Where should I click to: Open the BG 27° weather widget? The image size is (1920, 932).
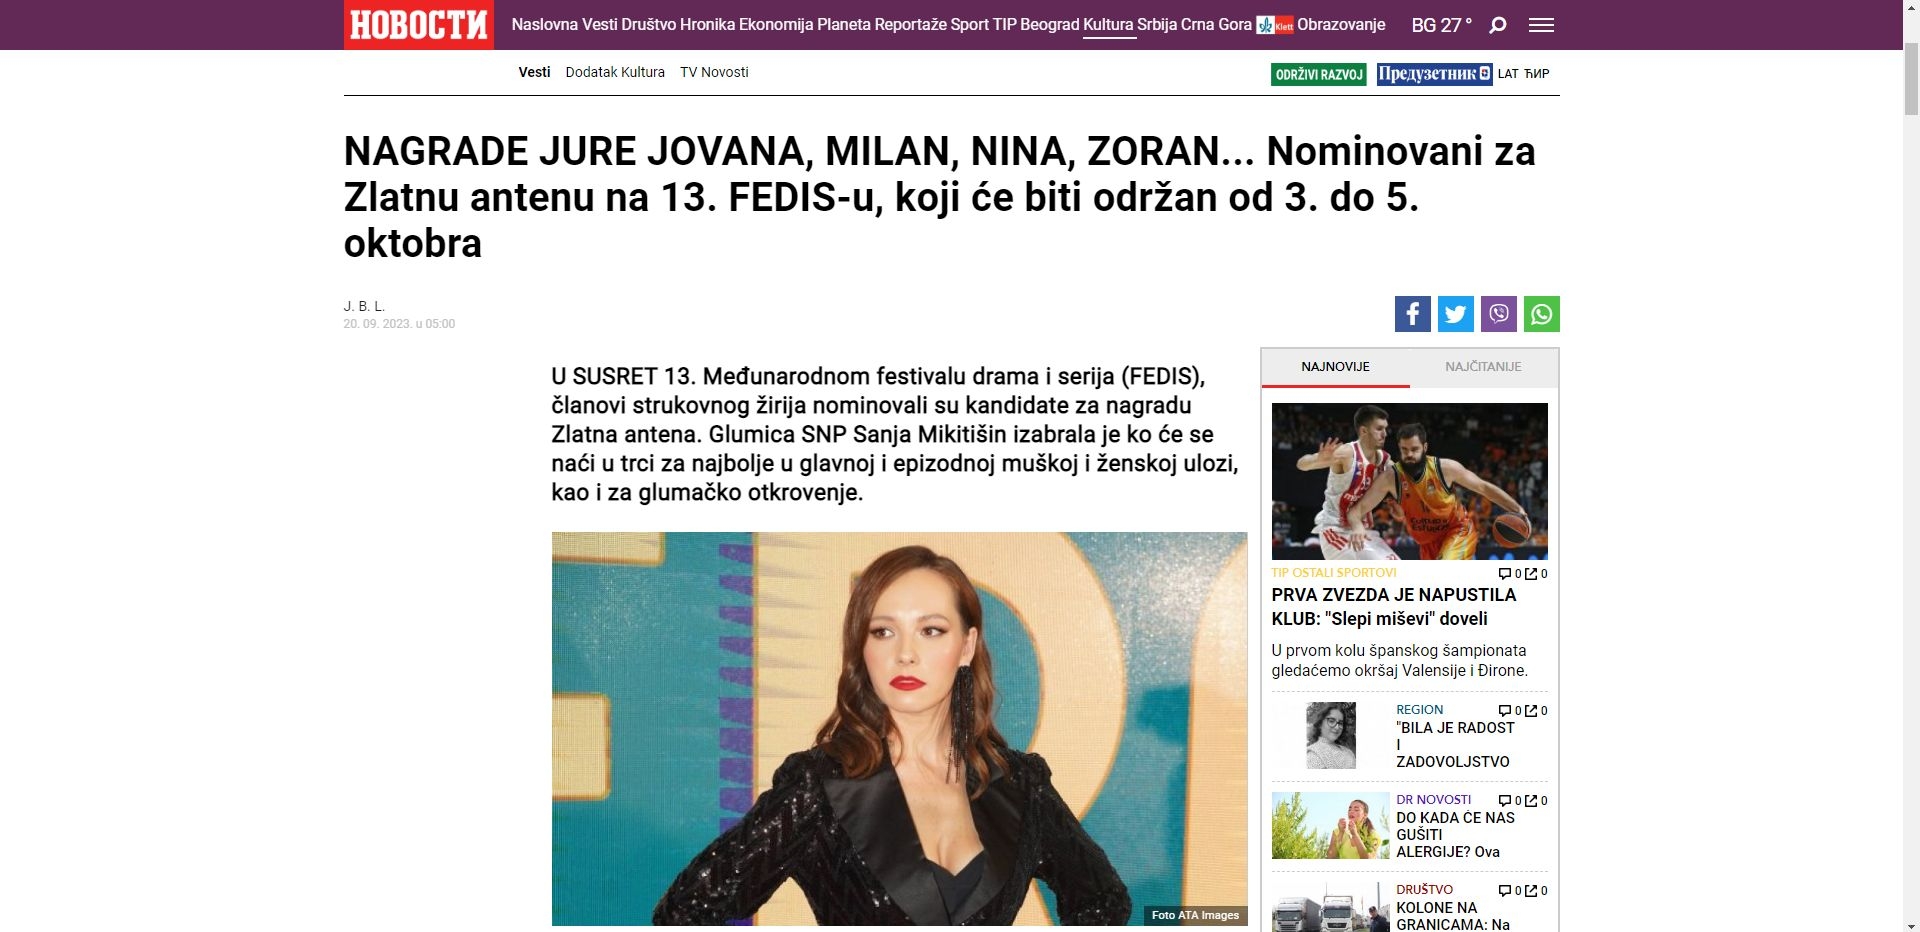1441,25
